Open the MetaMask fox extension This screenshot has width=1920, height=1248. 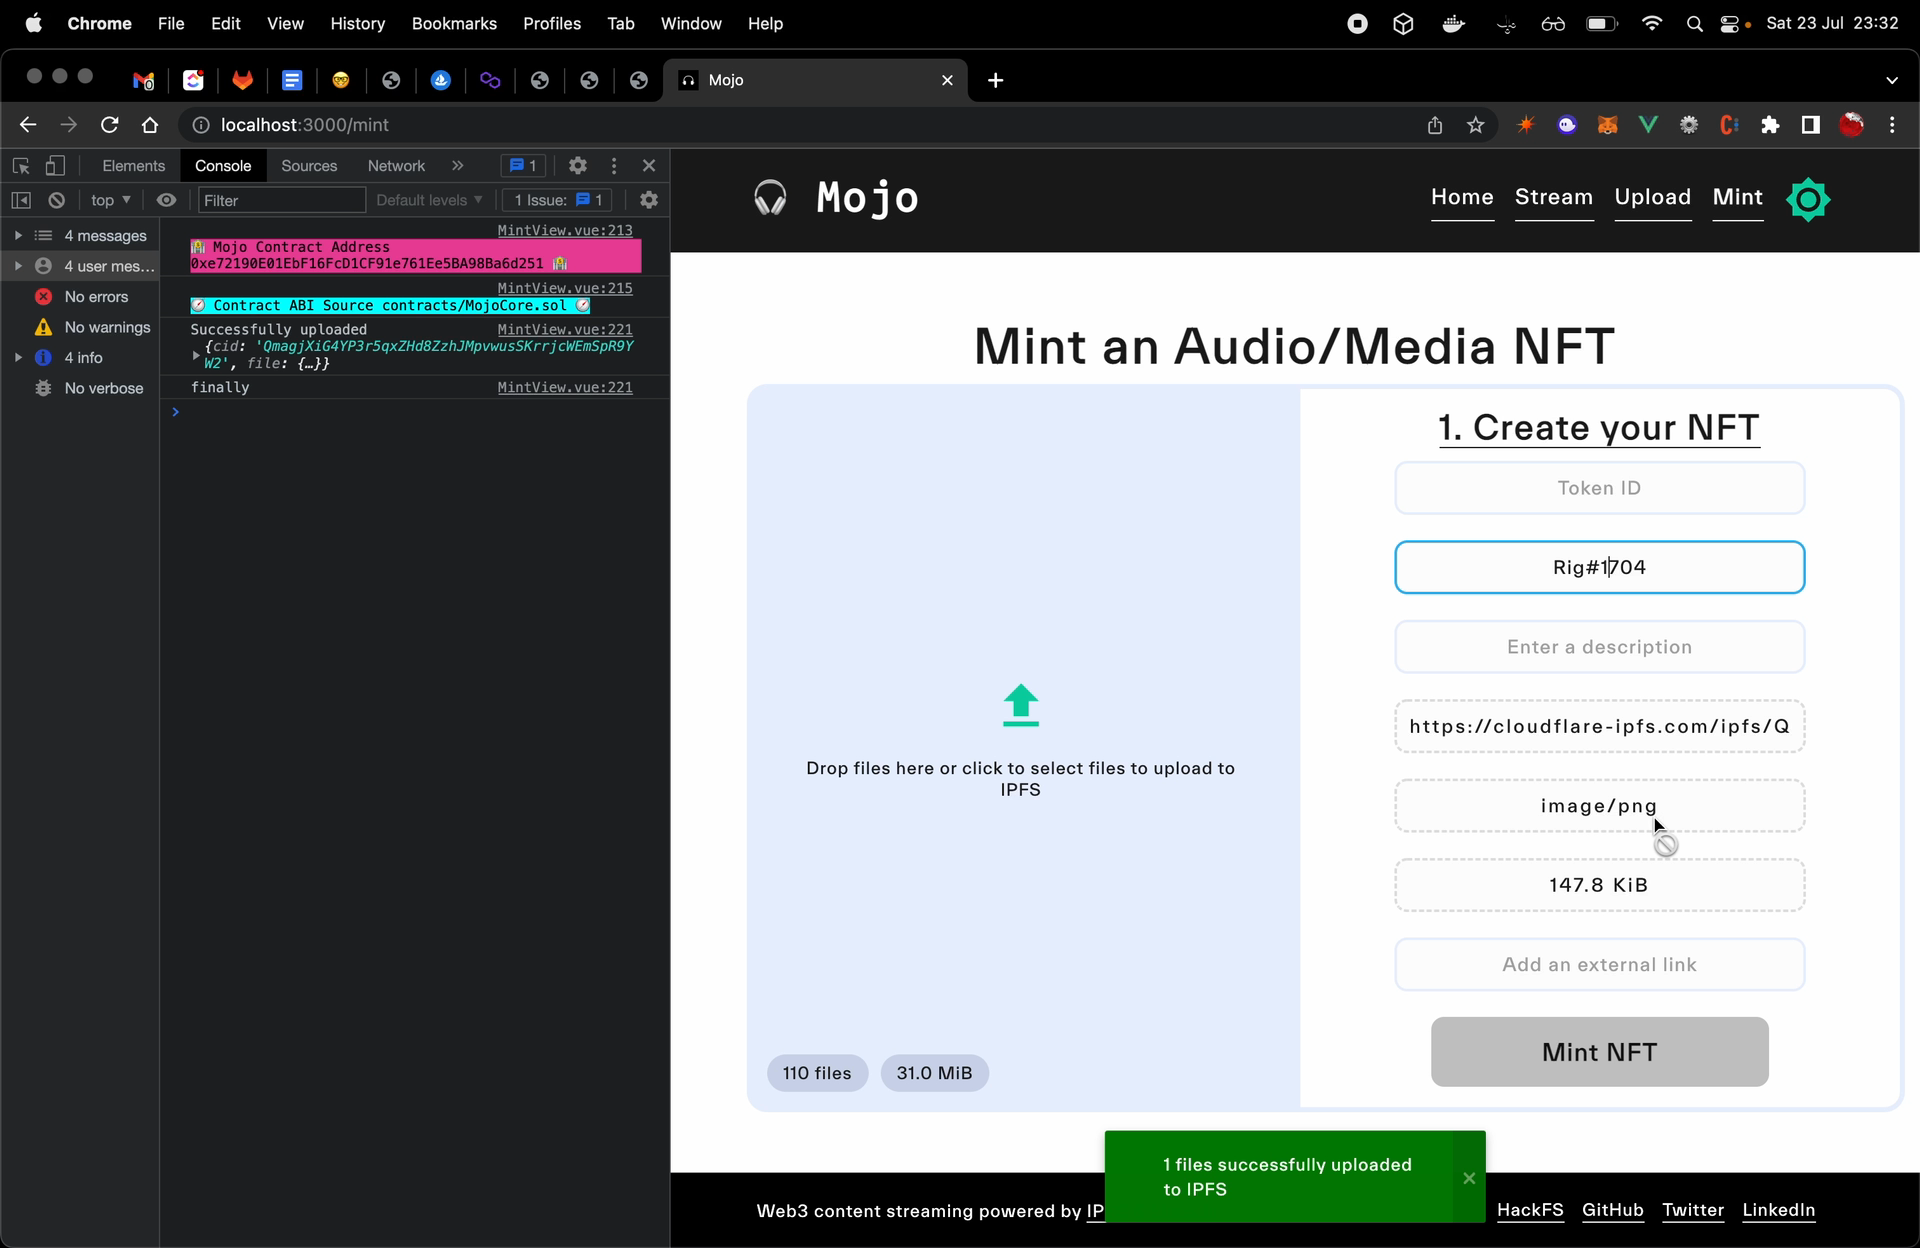pos(1607,125)
